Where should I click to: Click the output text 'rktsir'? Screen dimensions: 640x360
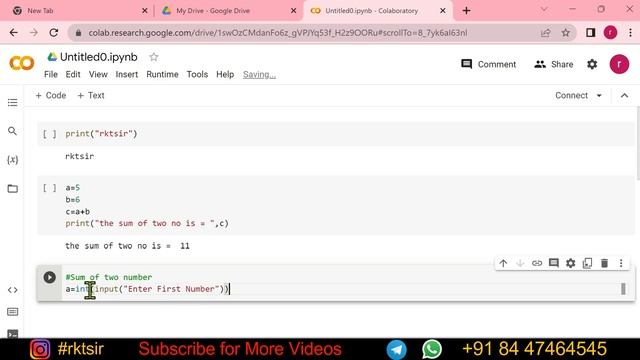pyautogui.click(x=80, y=156)
